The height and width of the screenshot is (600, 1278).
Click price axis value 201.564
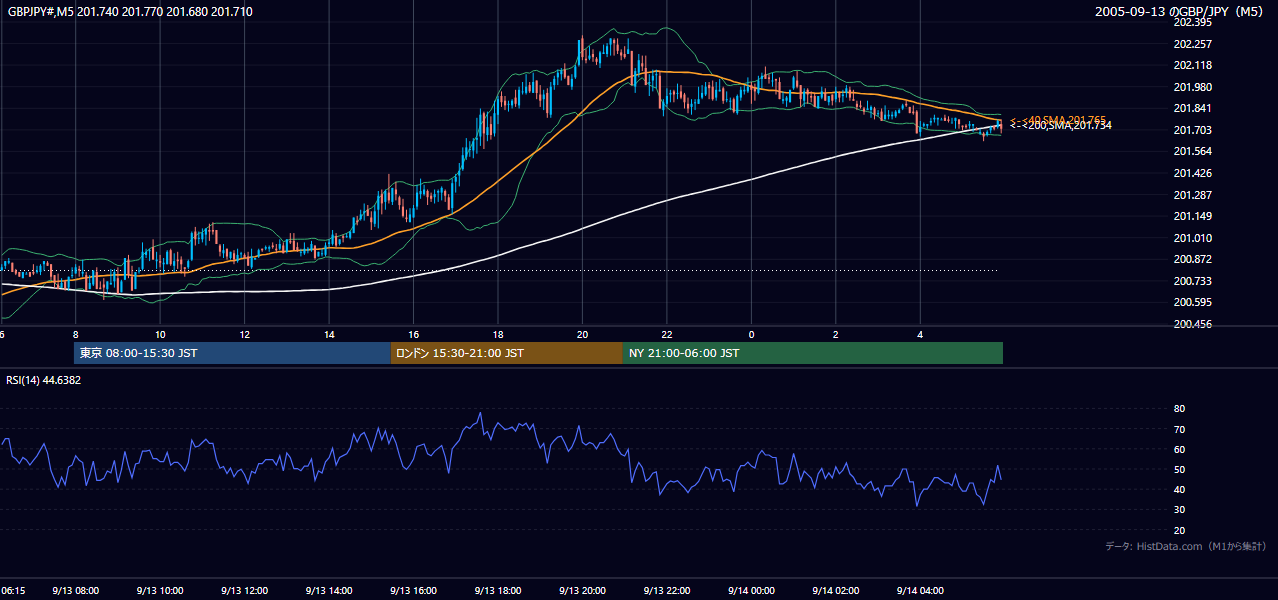[x=1192, y=152]
